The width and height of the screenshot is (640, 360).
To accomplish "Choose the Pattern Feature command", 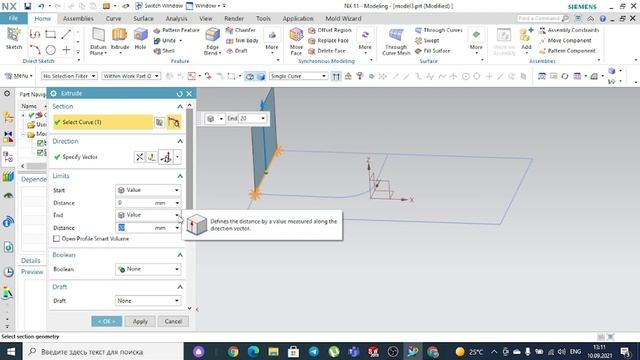I will pos(176,30).
